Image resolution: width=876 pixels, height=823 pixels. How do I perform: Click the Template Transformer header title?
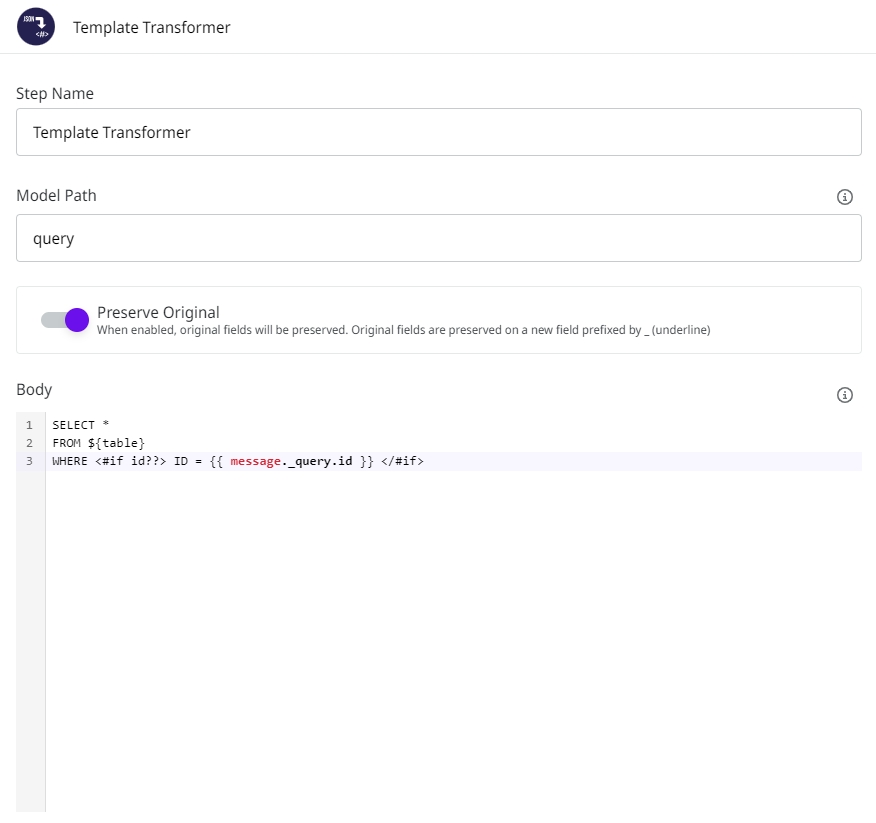tap(152, 28)
